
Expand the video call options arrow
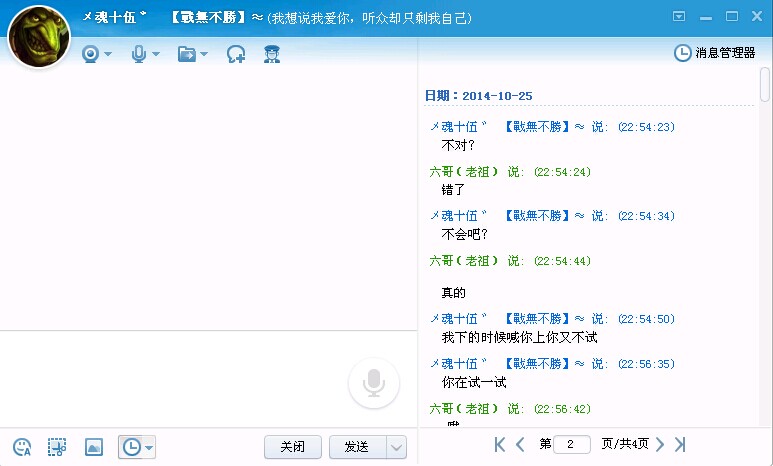click(109, 54)
